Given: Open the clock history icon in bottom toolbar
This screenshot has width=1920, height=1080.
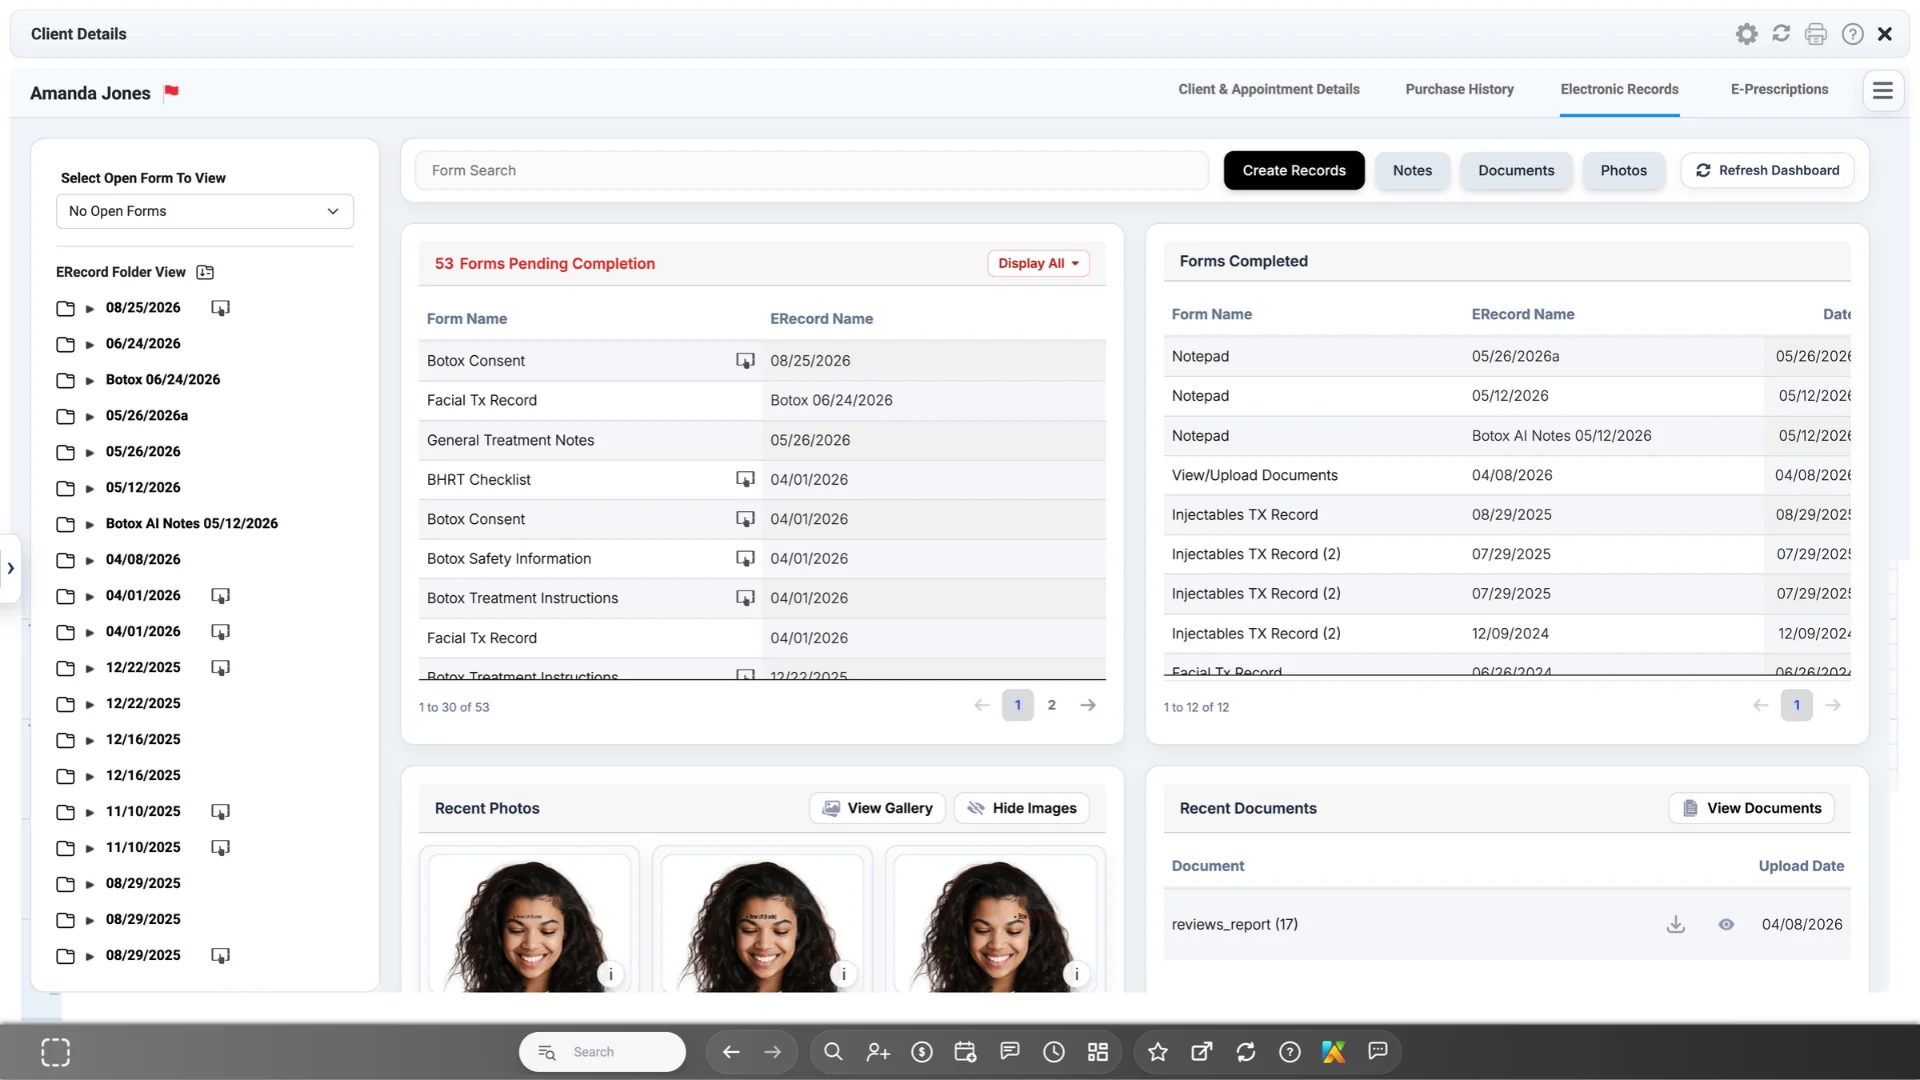Looking at the screenshot, I should coord(1053,1052).
